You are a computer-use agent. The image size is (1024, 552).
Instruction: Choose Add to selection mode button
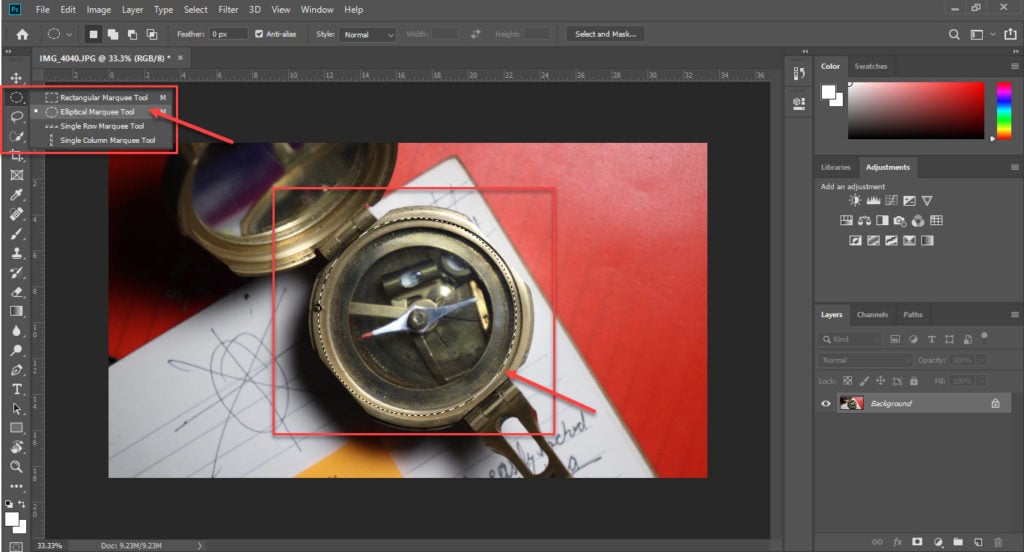pos(112,34)
